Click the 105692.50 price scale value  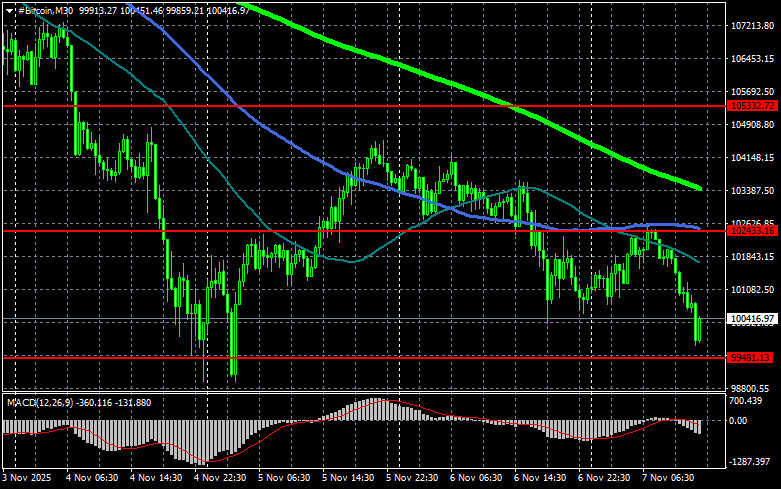coord(752,92)
